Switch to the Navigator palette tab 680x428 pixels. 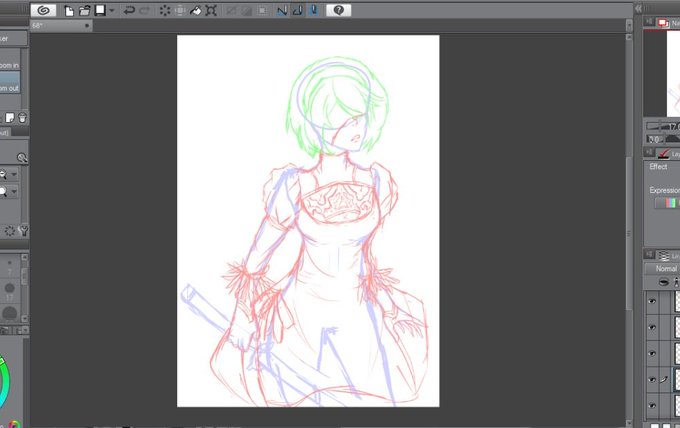669,23
